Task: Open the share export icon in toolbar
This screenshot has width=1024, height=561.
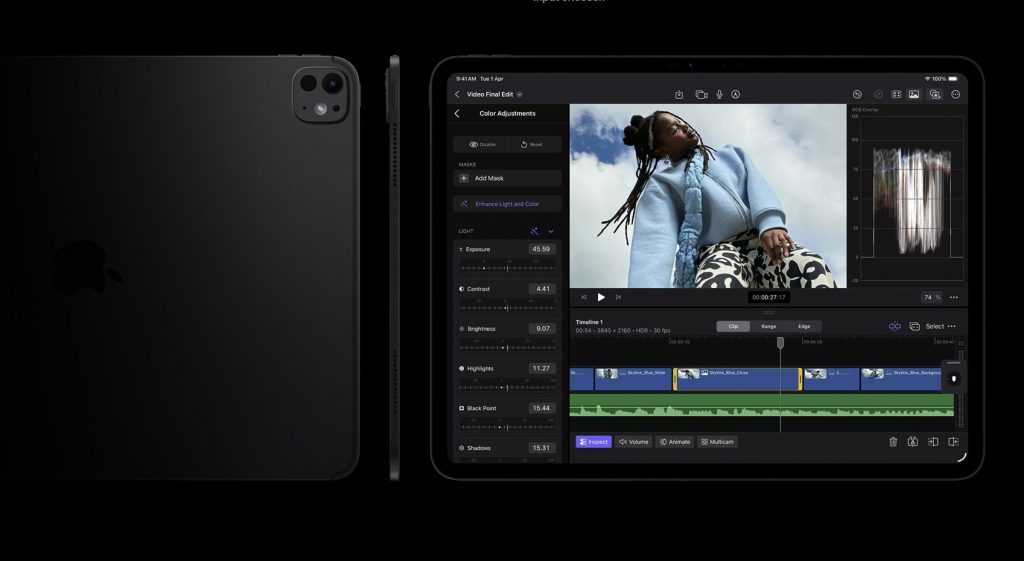Action: coord(679,94)
